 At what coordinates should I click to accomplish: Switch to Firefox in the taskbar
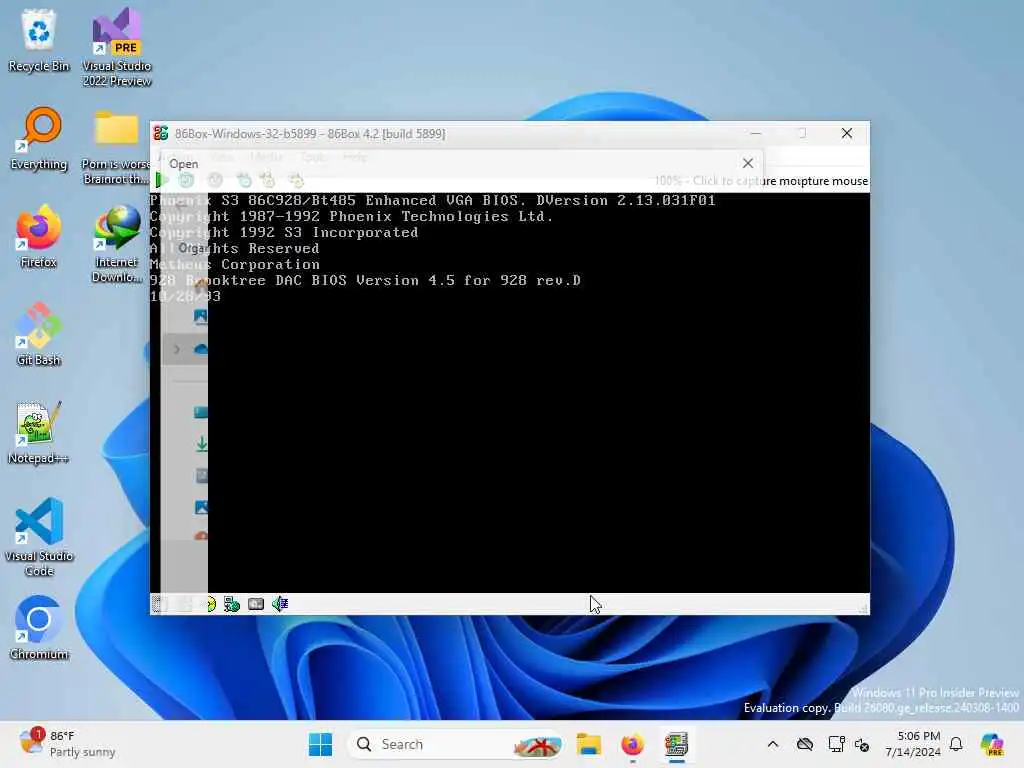coord(632,744)
